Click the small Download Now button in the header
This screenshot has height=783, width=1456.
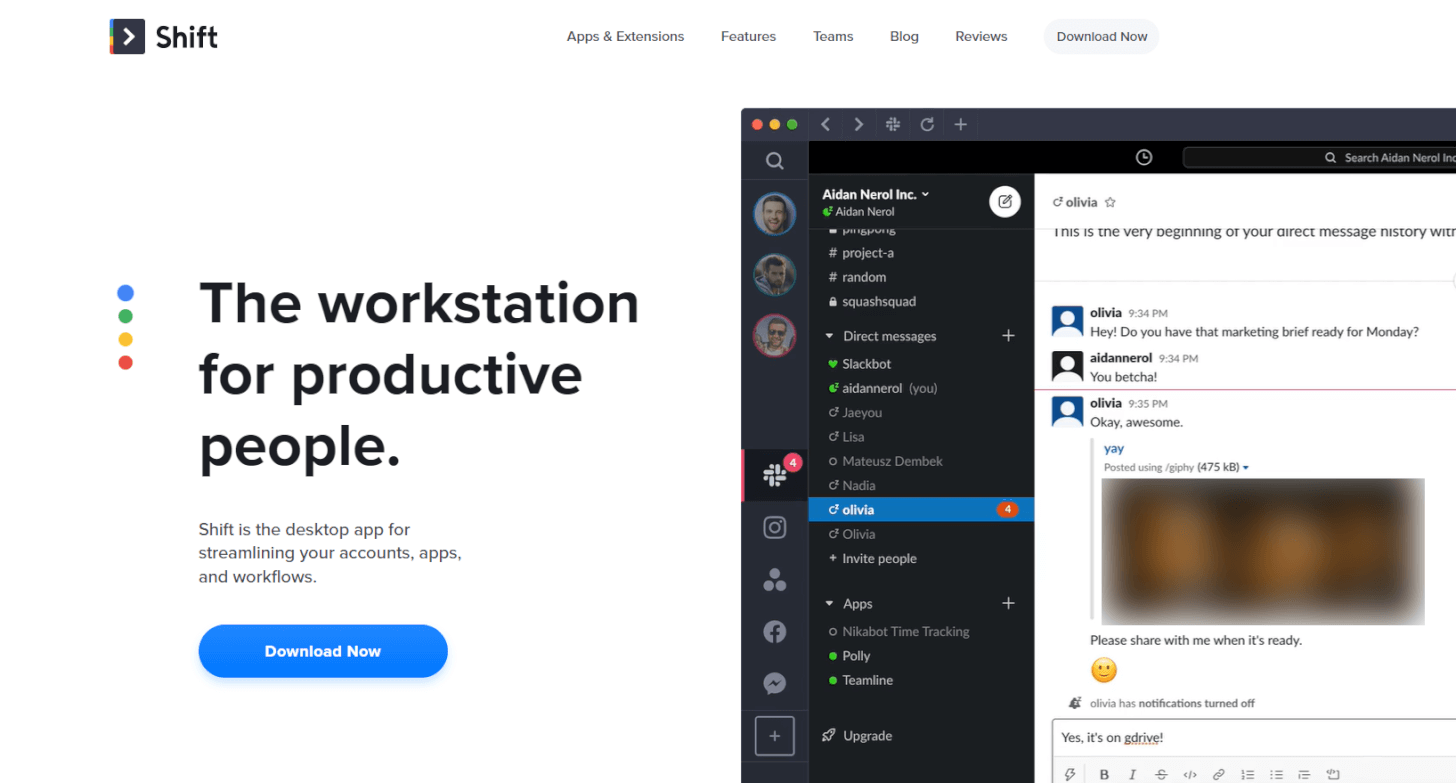click(x=1102, y=37)
